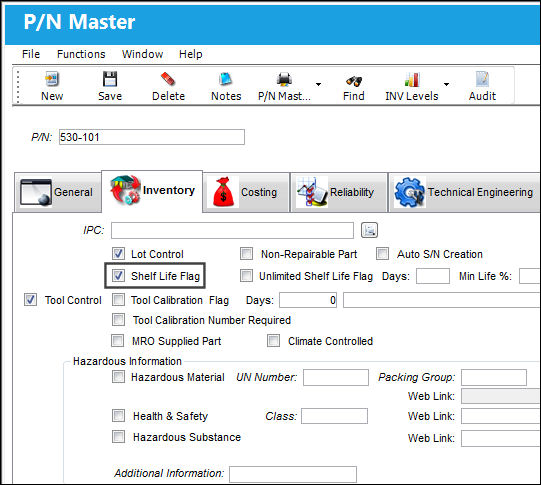Open Notes from the toolbar

pyautogui.click(x=226, y=79)
